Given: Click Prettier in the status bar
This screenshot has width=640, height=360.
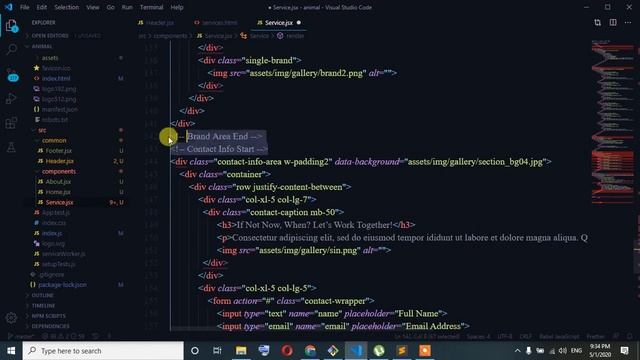Looking at the screenshot, I should click(596, 337).
